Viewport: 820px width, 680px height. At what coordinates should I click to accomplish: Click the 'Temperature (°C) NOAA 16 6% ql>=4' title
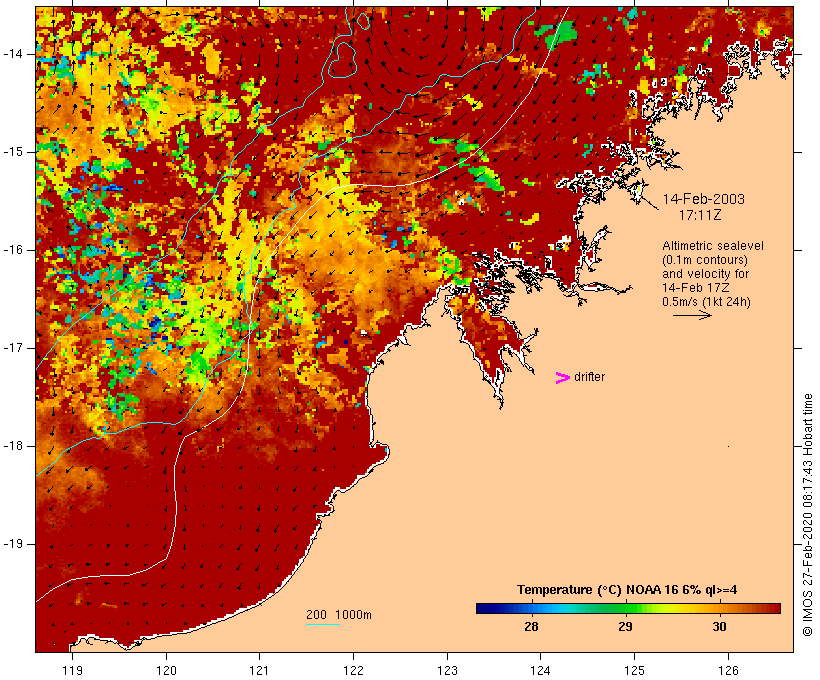point(627,590)
